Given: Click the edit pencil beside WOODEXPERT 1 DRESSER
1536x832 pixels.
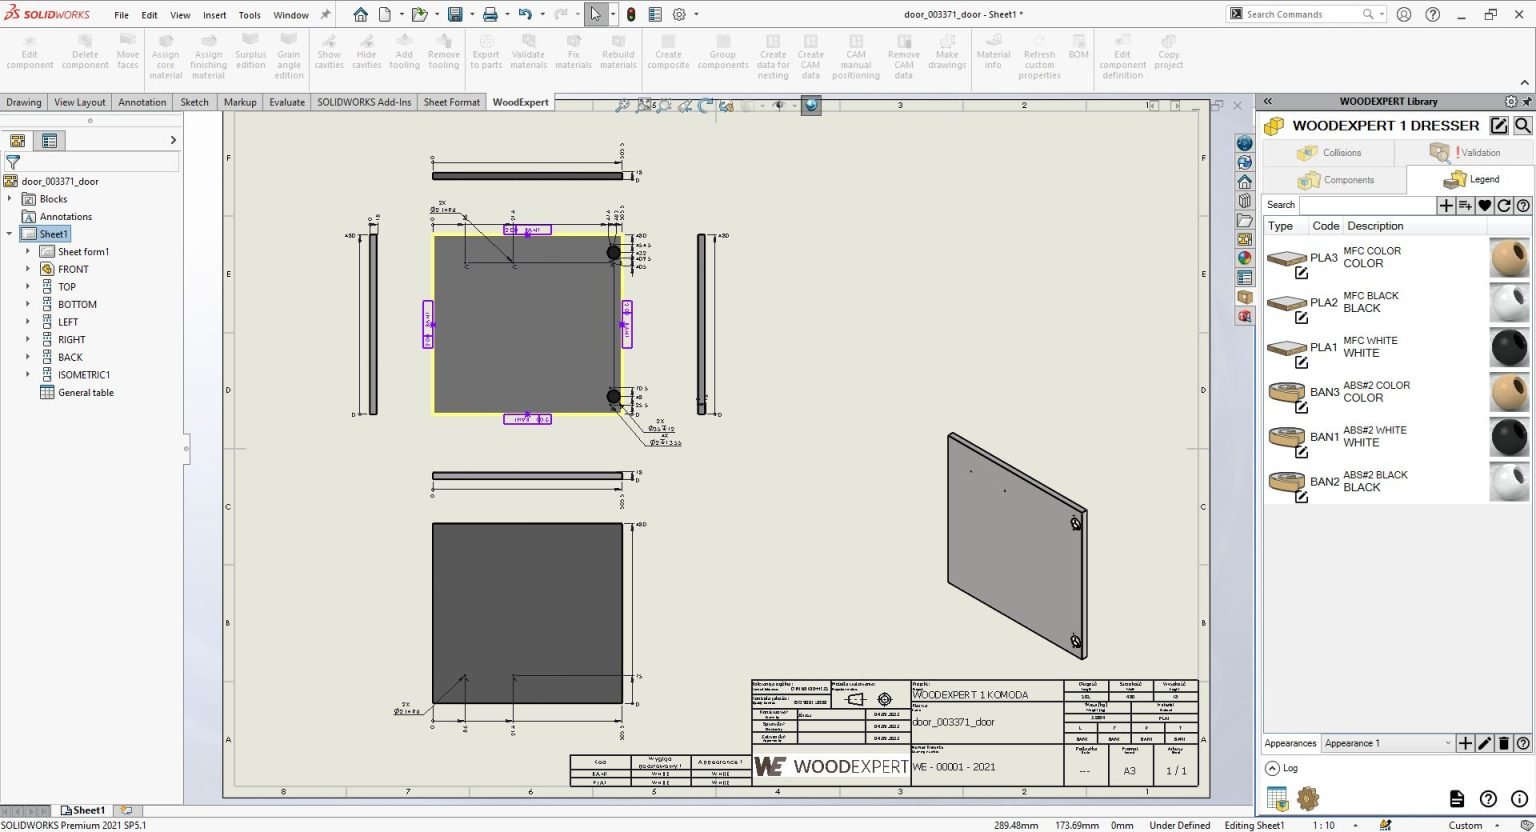Looking at the screenshot, I should [1498, 125].
